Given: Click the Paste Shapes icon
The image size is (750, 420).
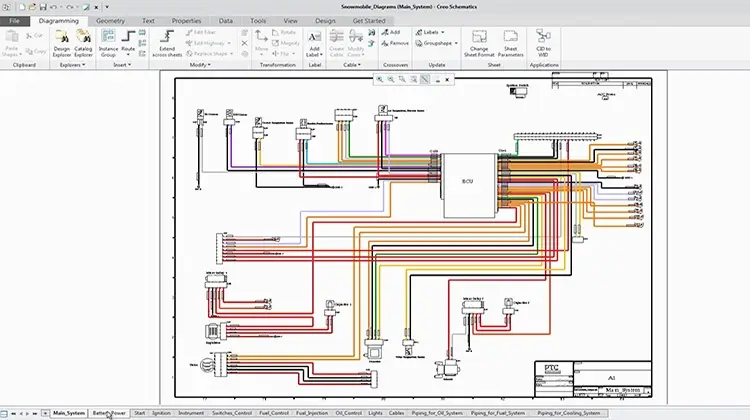Looking at the screenshot, I should tap(12, 44).
